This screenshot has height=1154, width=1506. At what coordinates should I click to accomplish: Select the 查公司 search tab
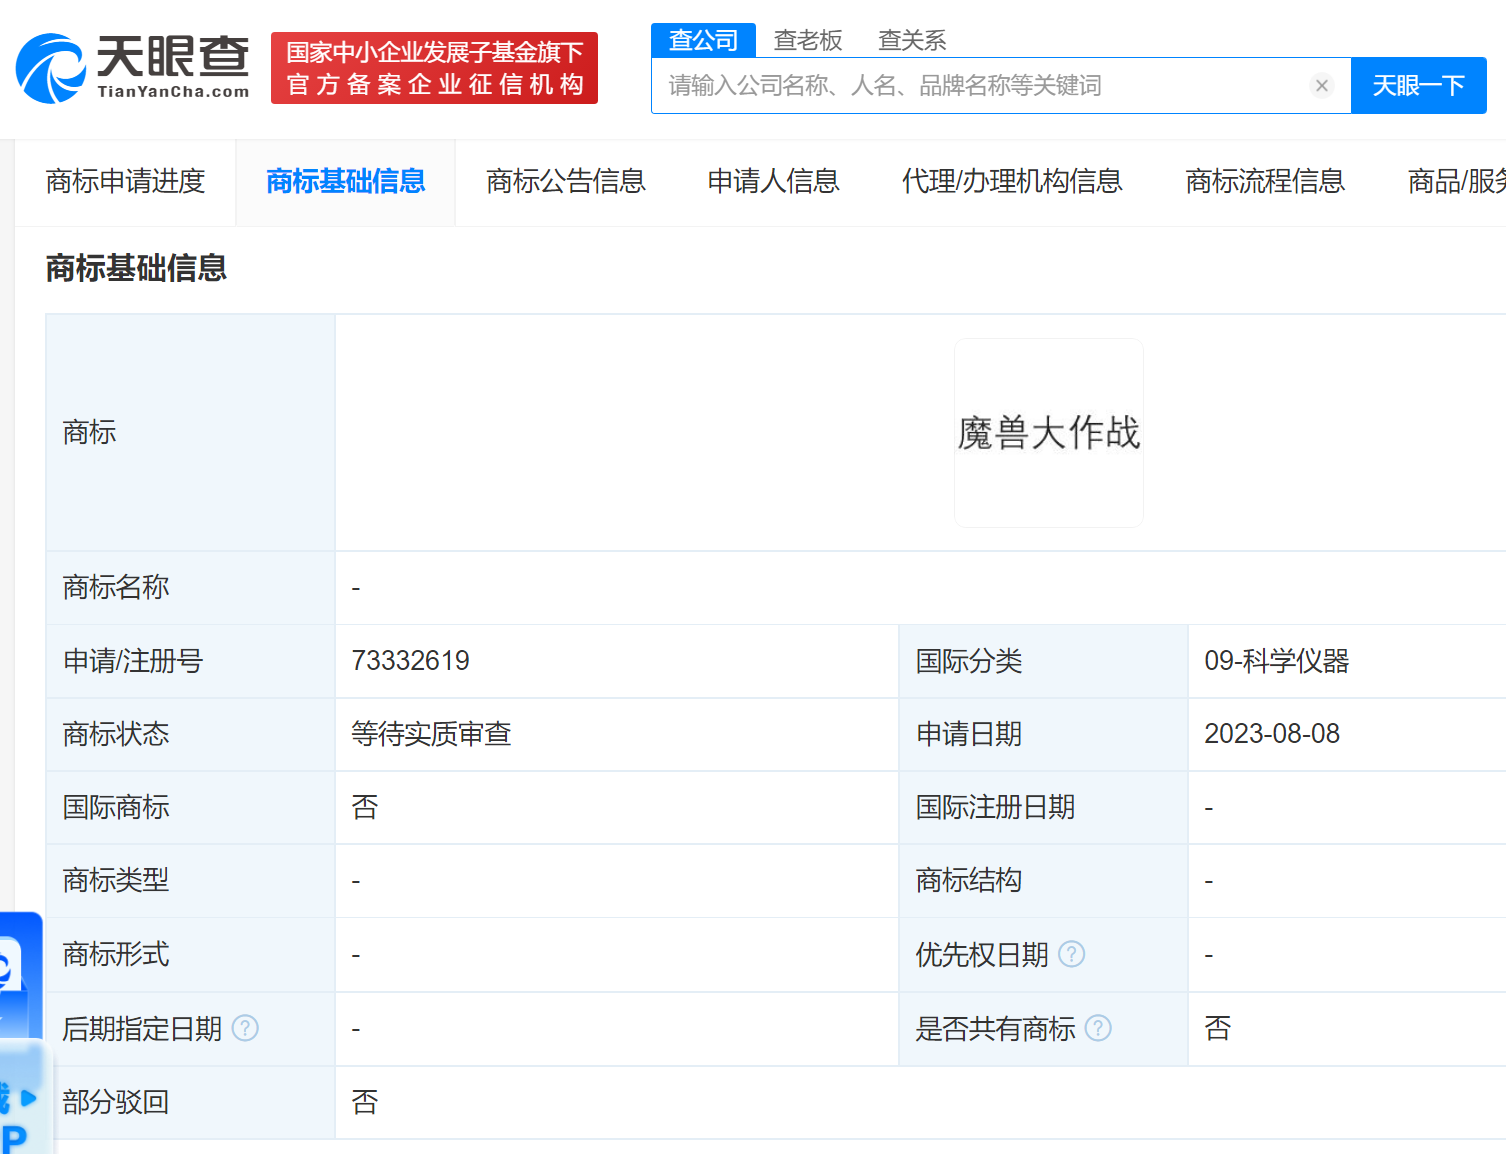coord(703,40)
